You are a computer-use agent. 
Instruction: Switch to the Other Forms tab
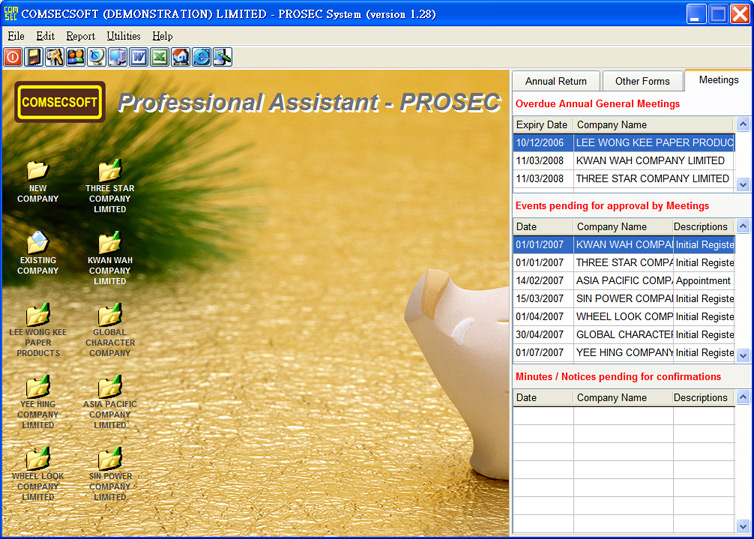[642, 81]
